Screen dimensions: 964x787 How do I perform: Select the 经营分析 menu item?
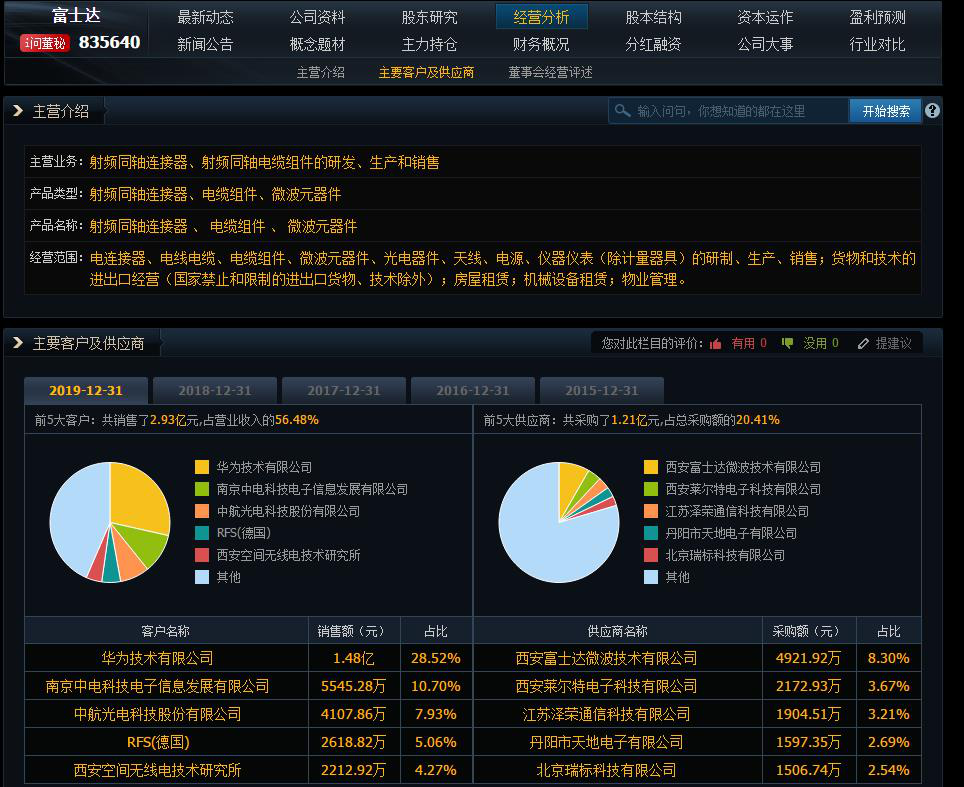coord(542,17)
